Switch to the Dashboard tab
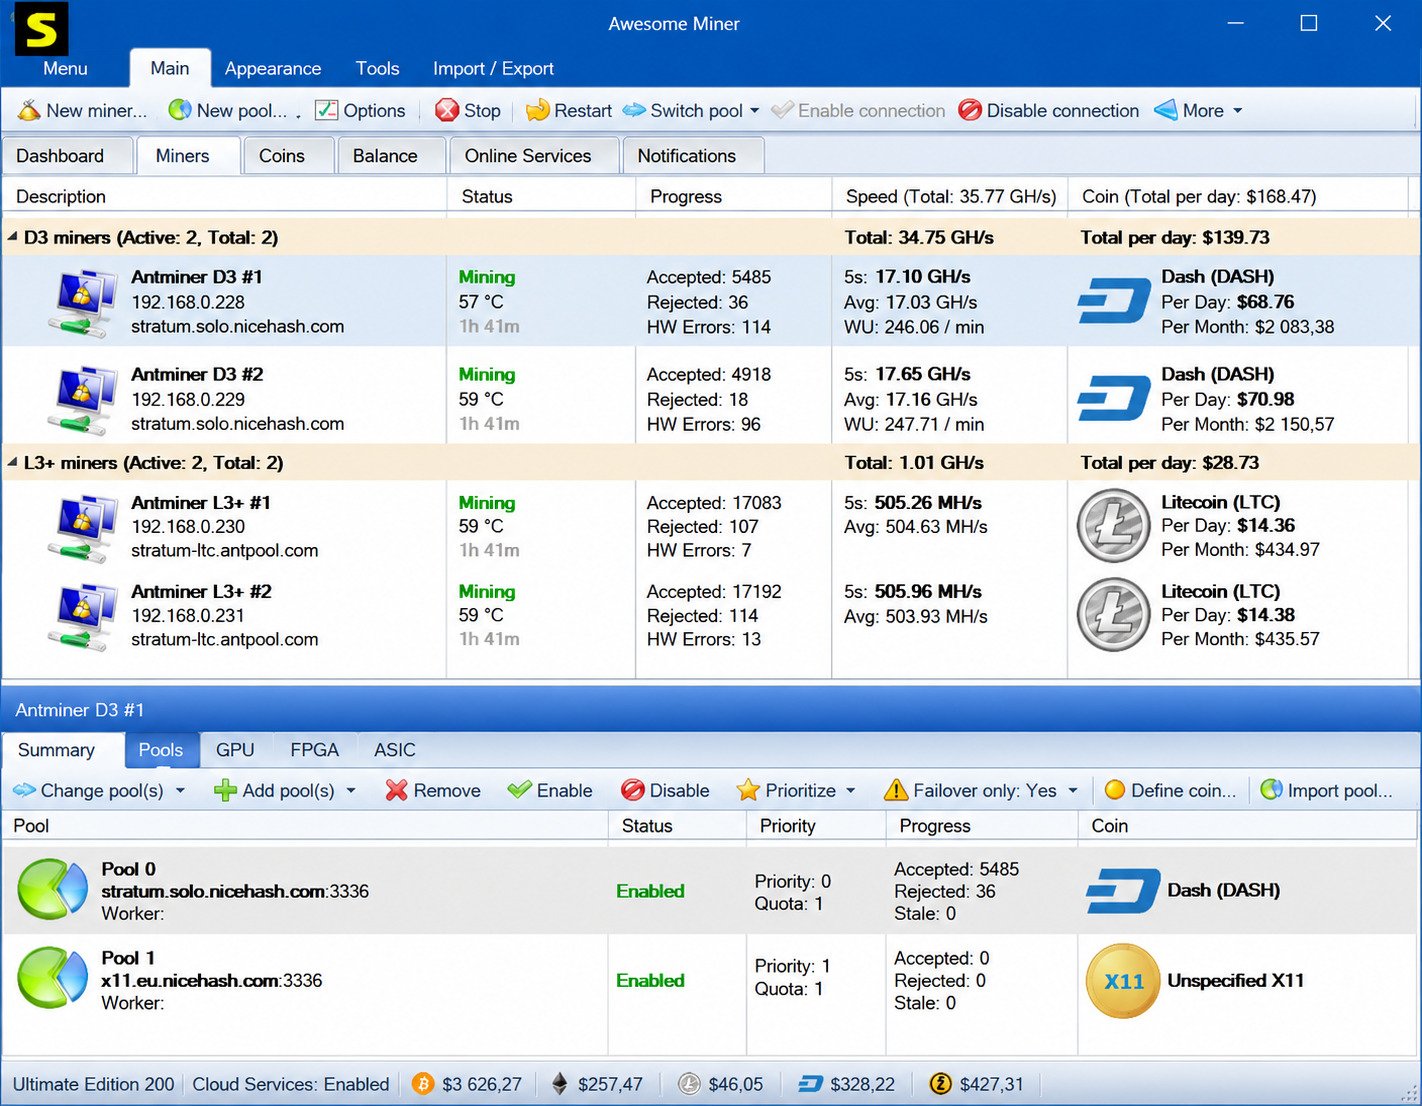Screen dimensions: 1422x1106 pos(67,156)
